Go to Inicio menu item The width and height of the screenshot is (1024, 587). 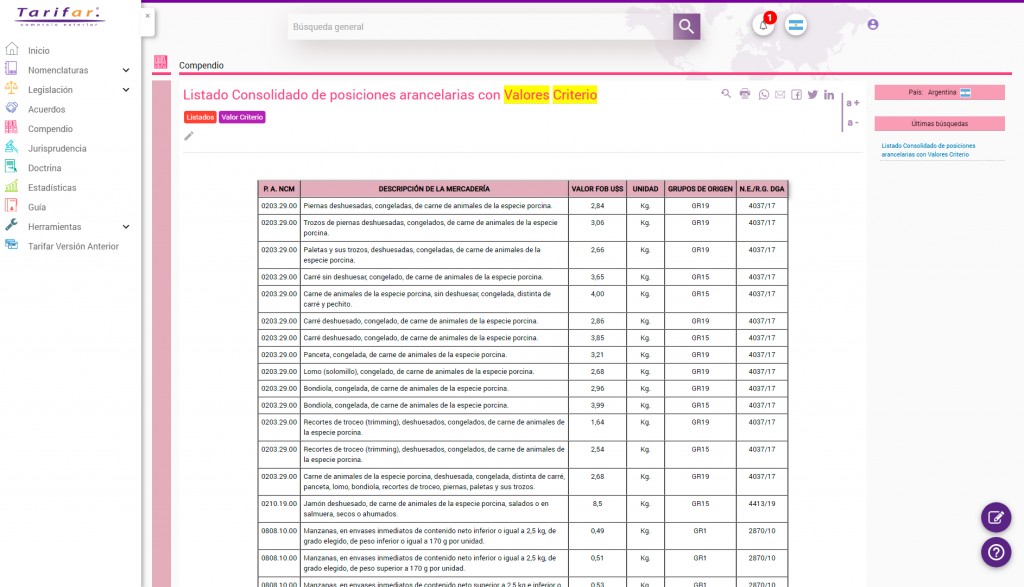(39, 50)
